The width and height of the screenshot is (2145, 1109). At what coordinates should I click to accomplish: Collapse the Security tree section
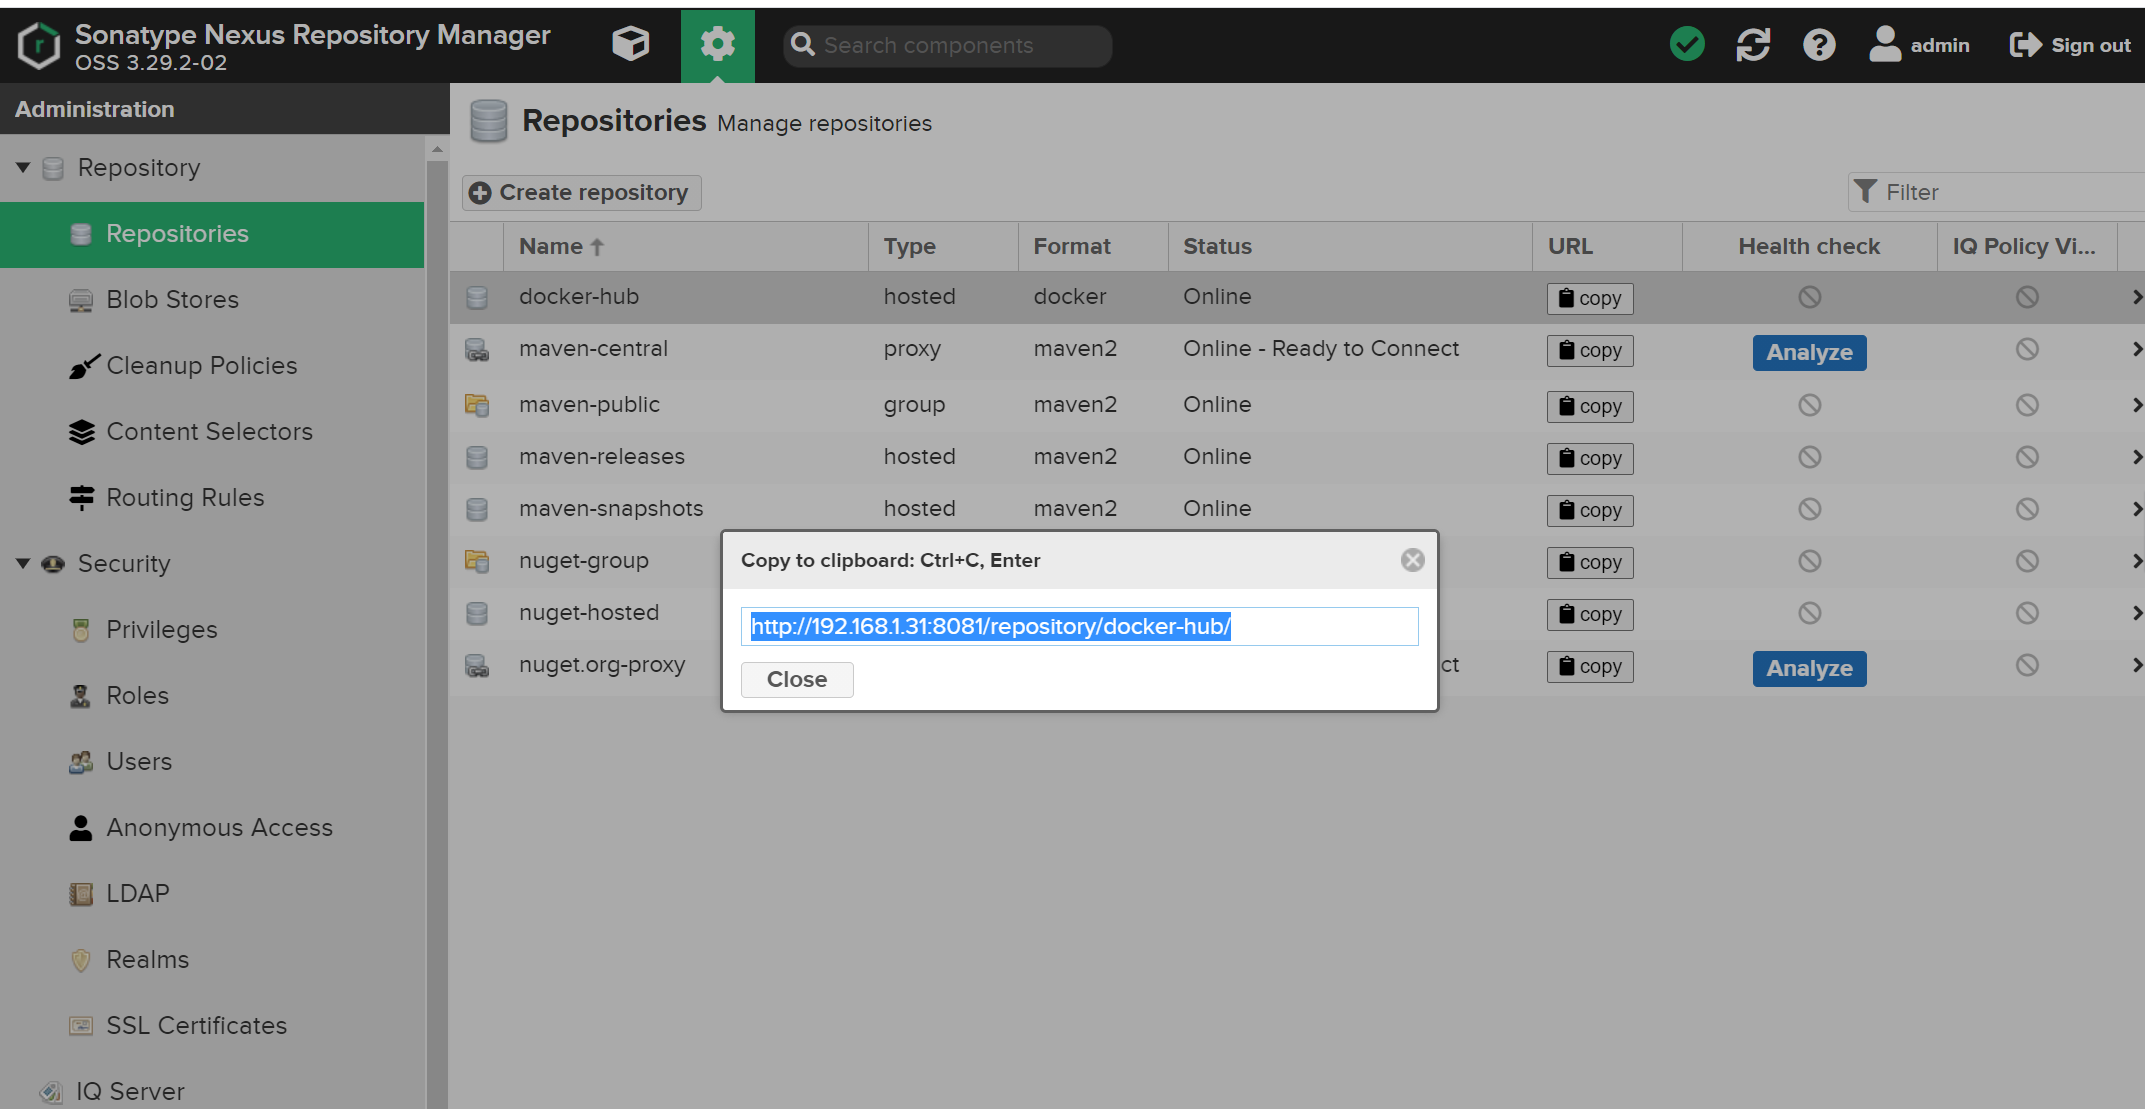tap(23, 563)
